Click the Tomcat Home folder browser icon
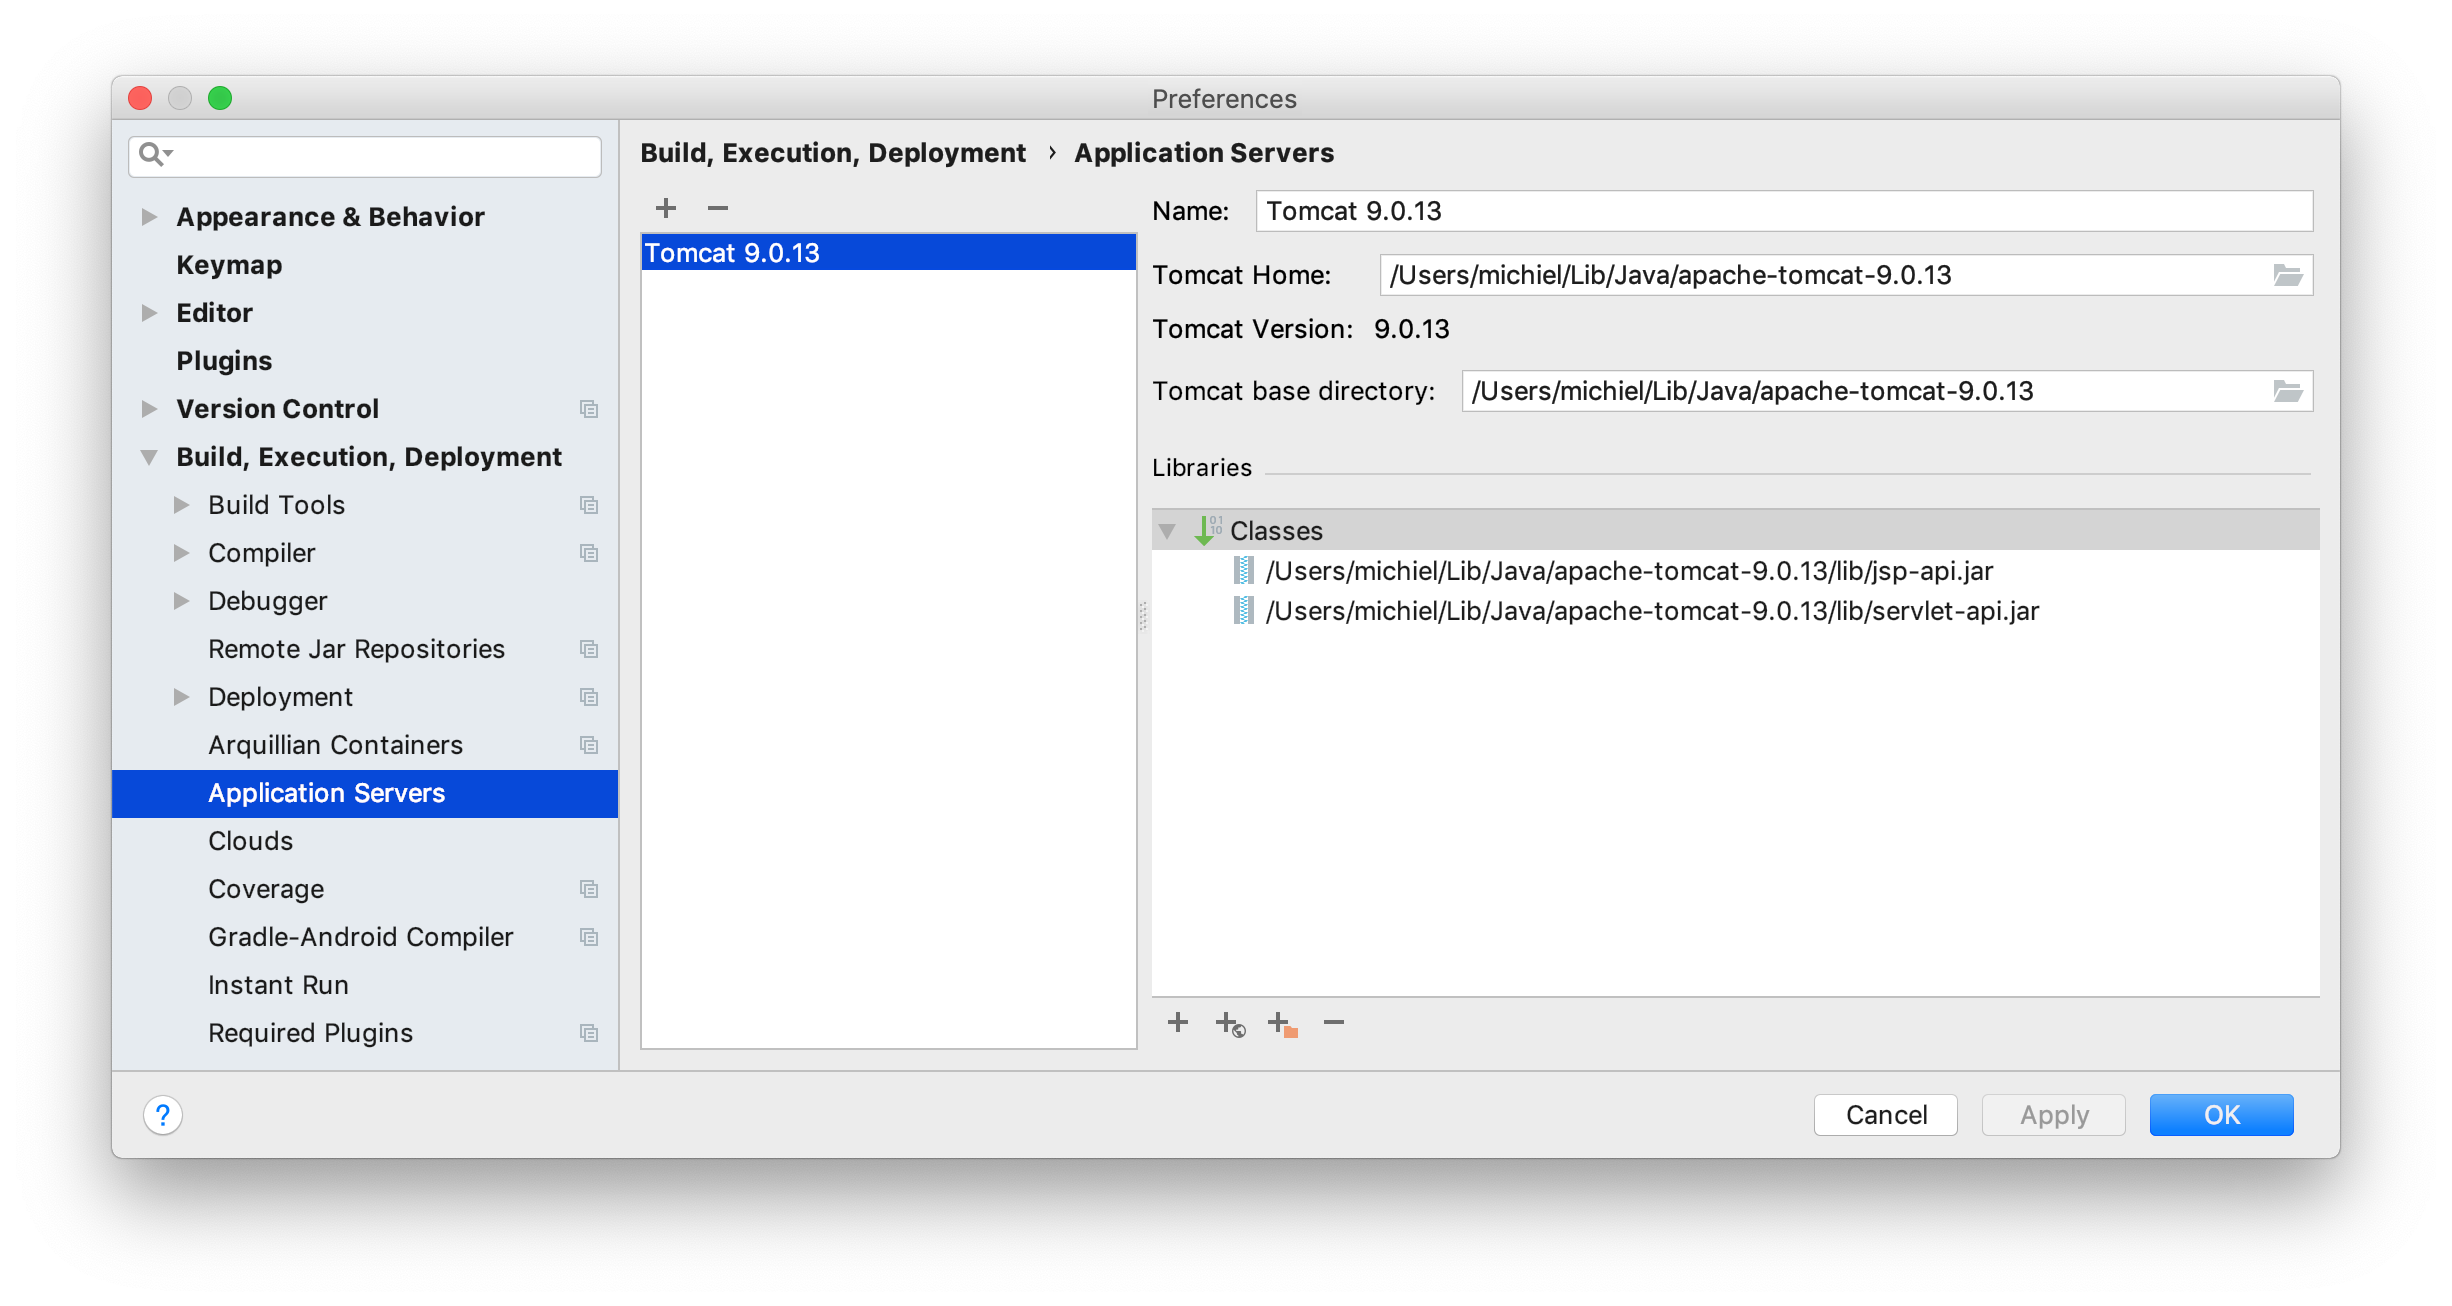 point(2288,274)
